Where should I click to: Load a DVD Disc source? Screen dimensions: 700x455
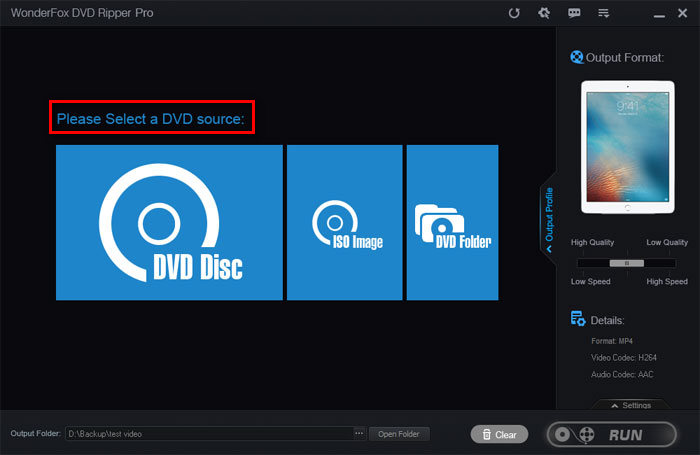(x=169, y=222)
